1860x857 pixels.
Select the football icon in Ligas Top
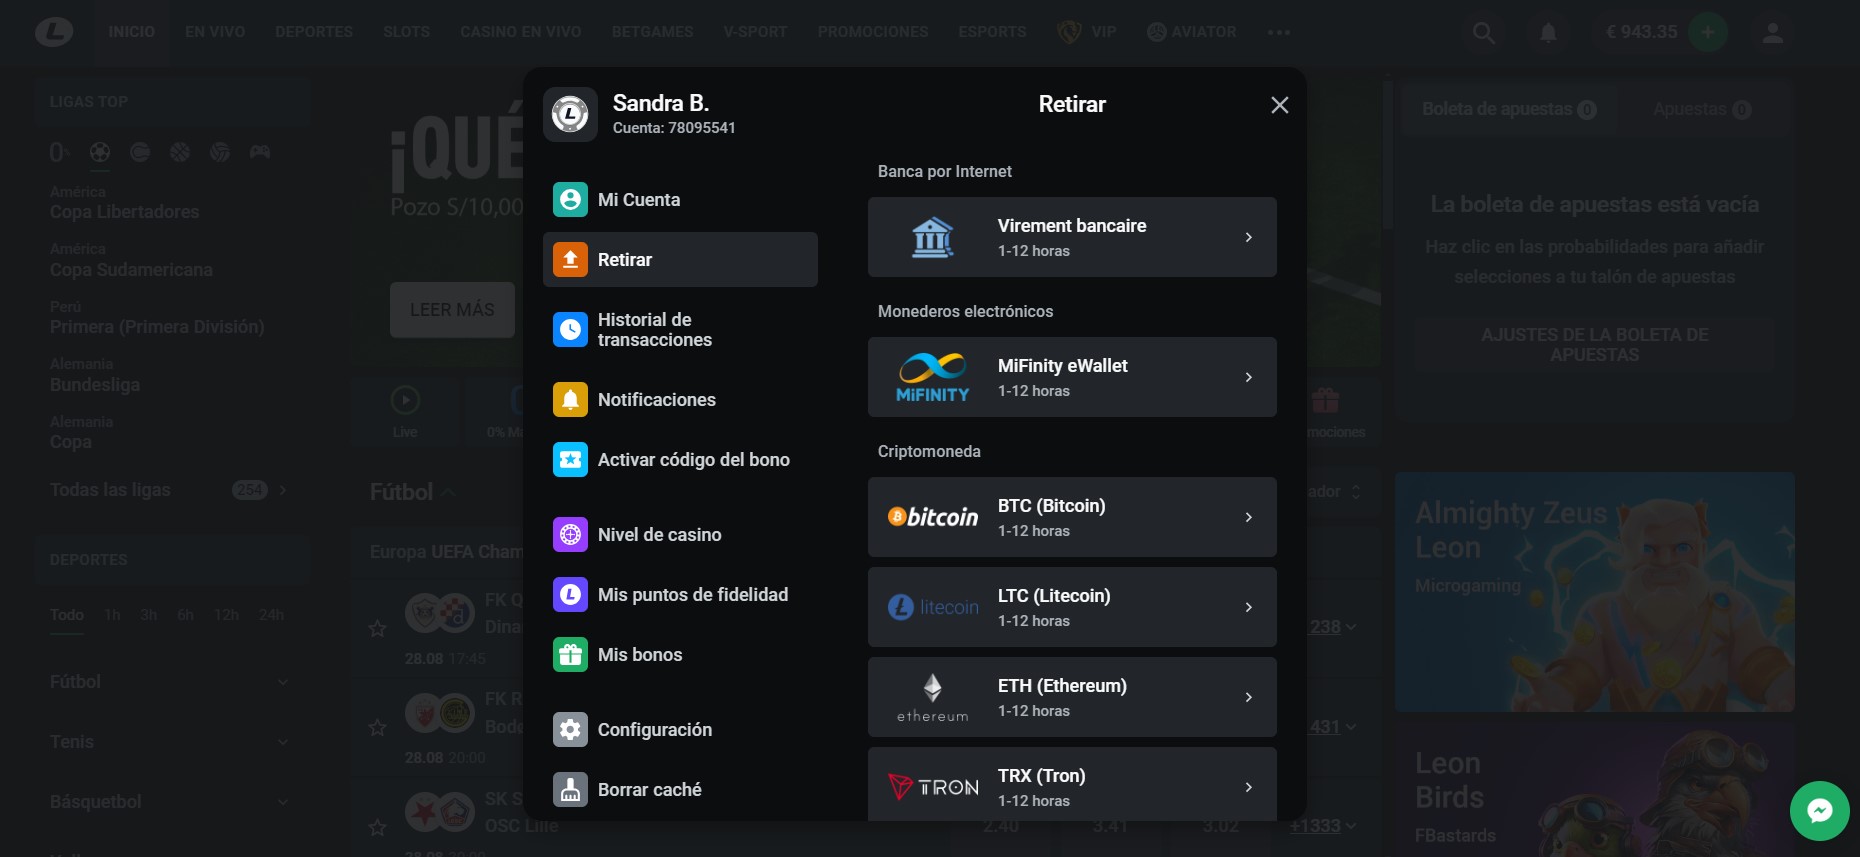tap(100, 152)
